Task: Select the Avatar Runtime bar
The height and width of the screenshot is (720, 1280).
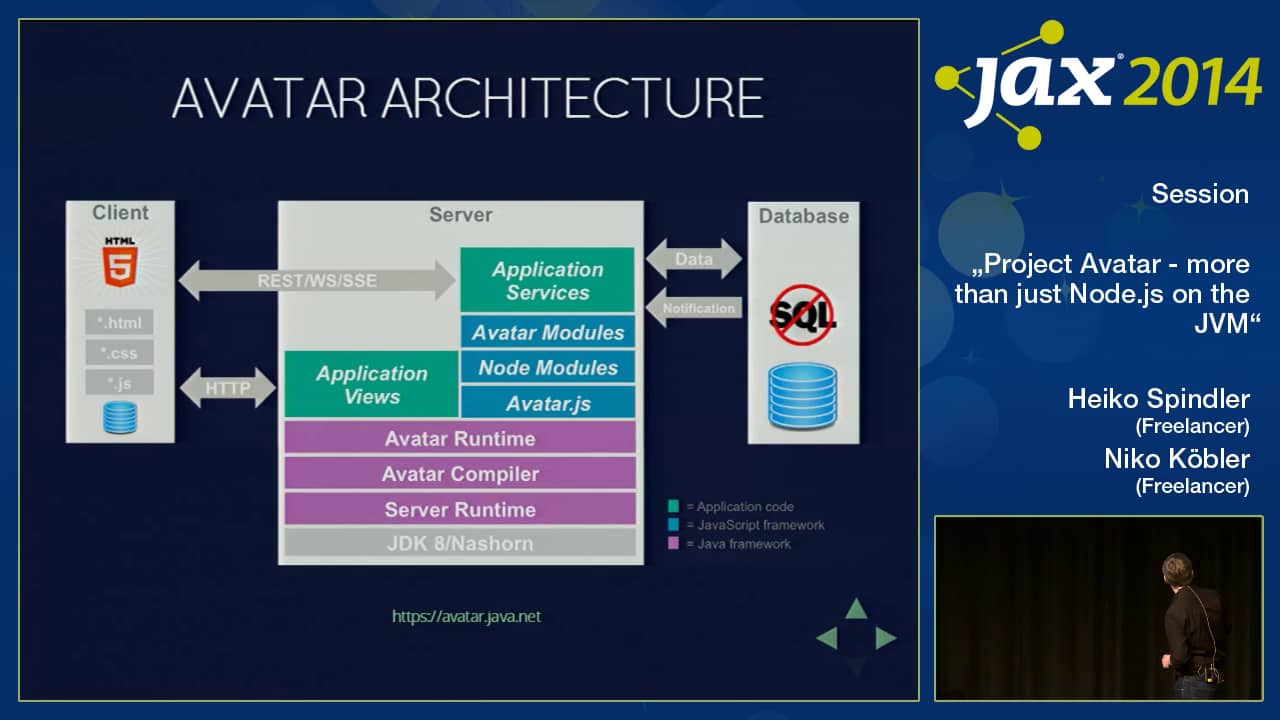Action: tap(460, 438)
